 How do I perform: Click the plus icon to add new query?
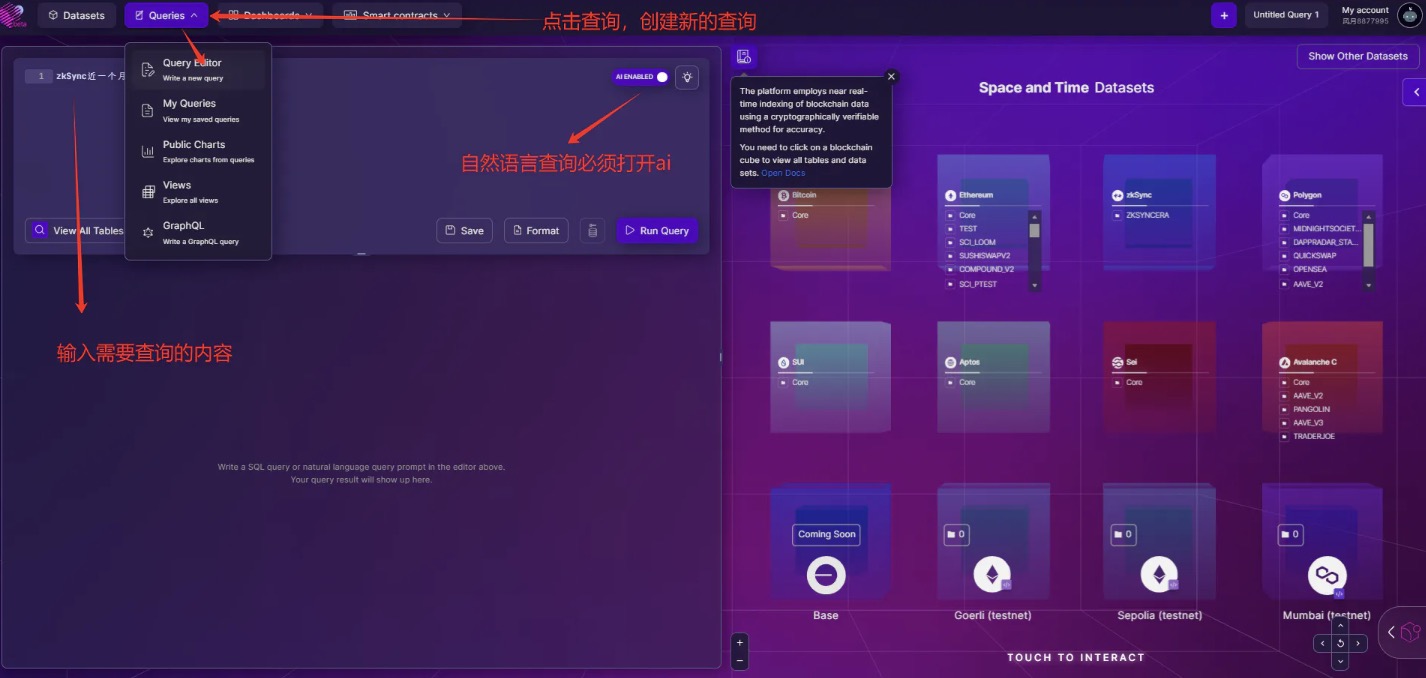point(1223,15)
